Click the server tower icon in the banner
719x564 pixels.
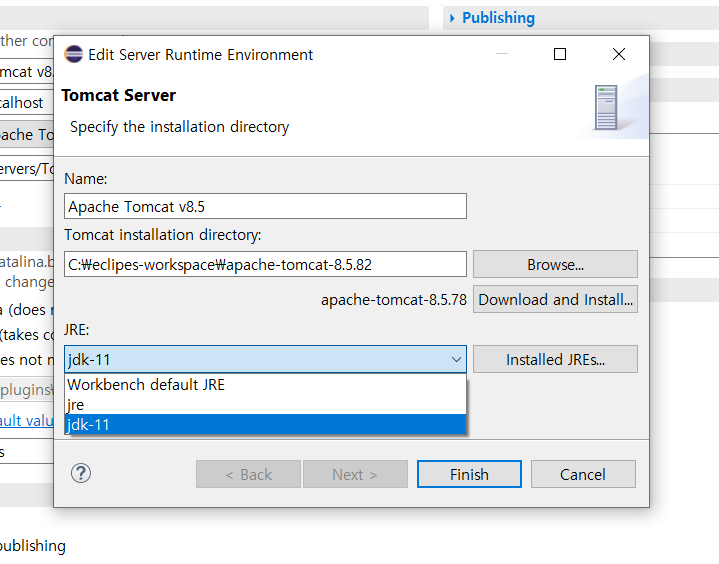click(x=606, y=108)
